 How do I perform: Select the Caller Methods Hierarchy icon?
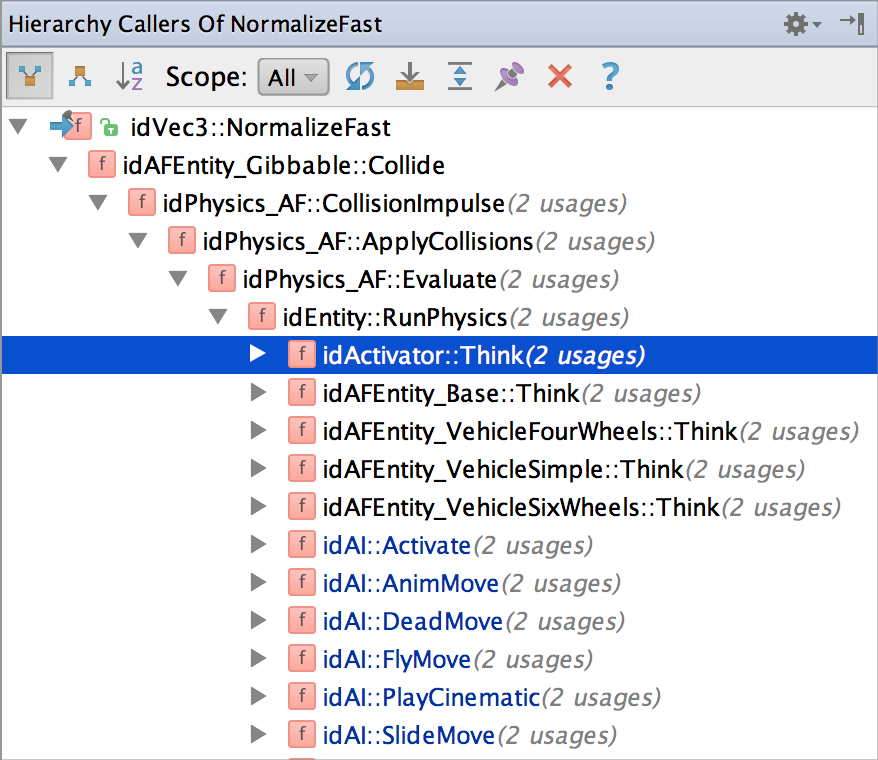click(x=29, y=76)
